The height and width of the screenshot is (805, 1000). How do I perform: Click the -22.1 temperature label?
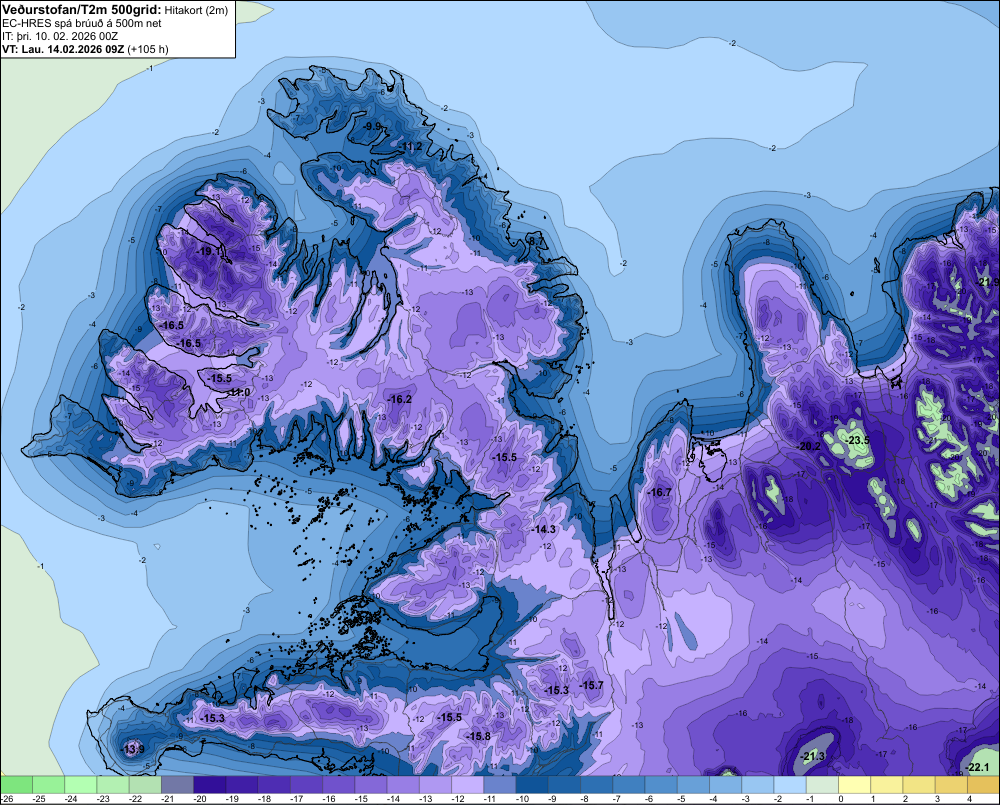(976, 767)
